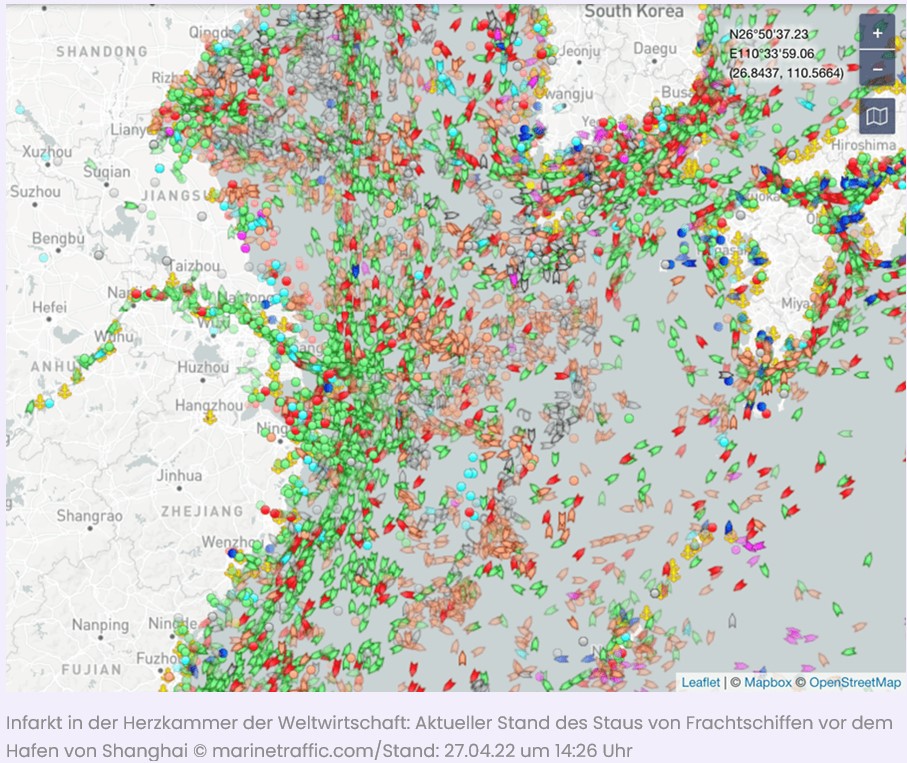Zoom in with the plus button
Screen dimensions: 907x763
[x=877, y=32]
